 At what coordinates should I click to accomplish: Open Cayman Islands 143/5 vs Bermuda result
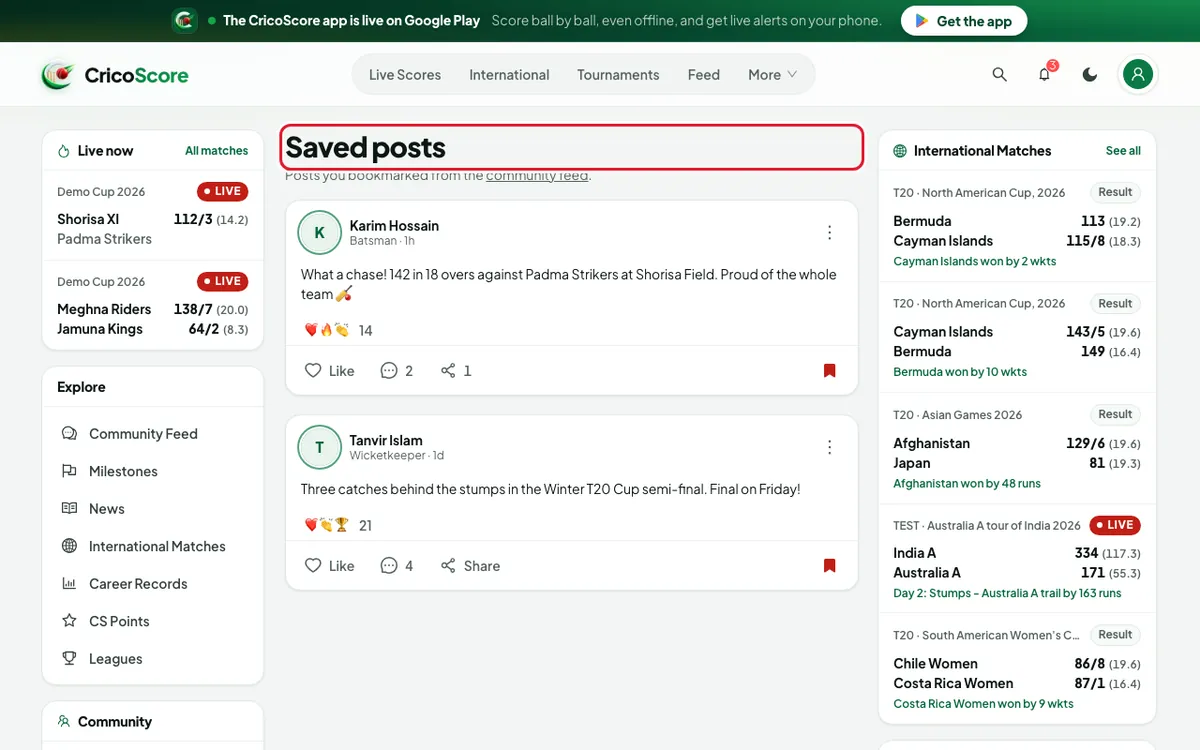[x=1017, y=337]
